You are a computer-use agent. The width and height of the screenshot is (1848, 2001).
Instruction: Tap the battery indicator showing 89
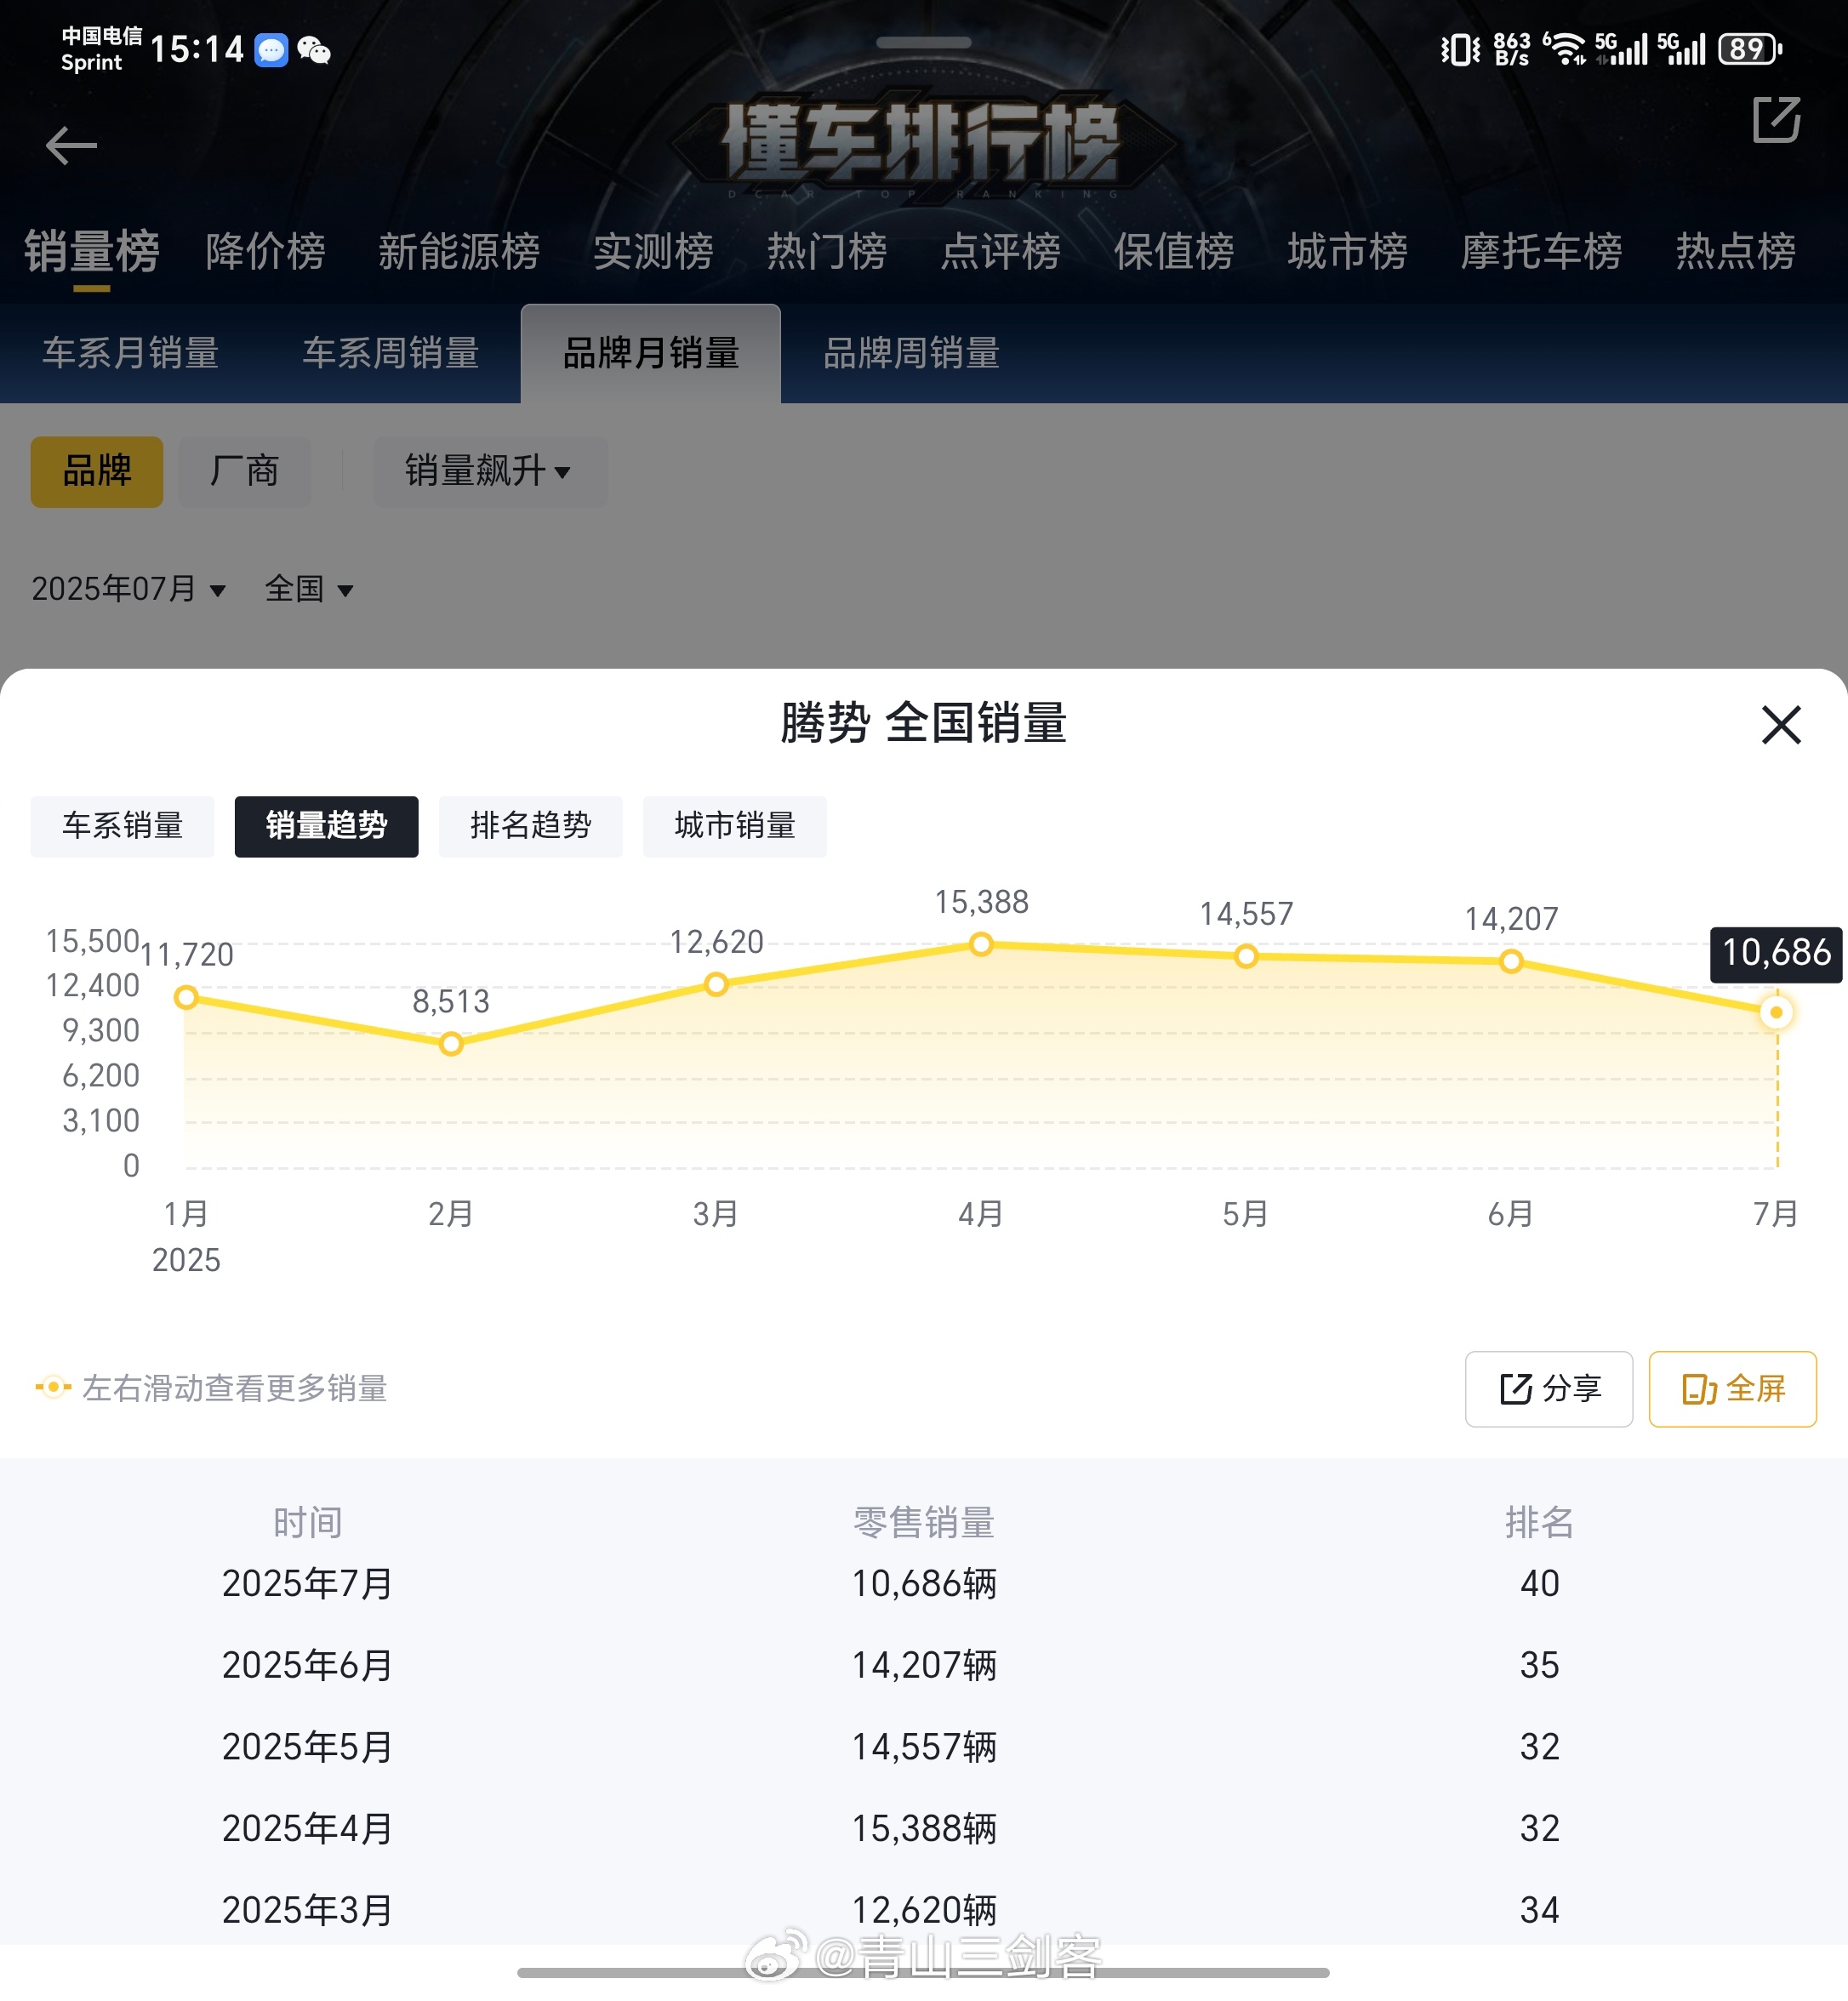point(1750,49)
